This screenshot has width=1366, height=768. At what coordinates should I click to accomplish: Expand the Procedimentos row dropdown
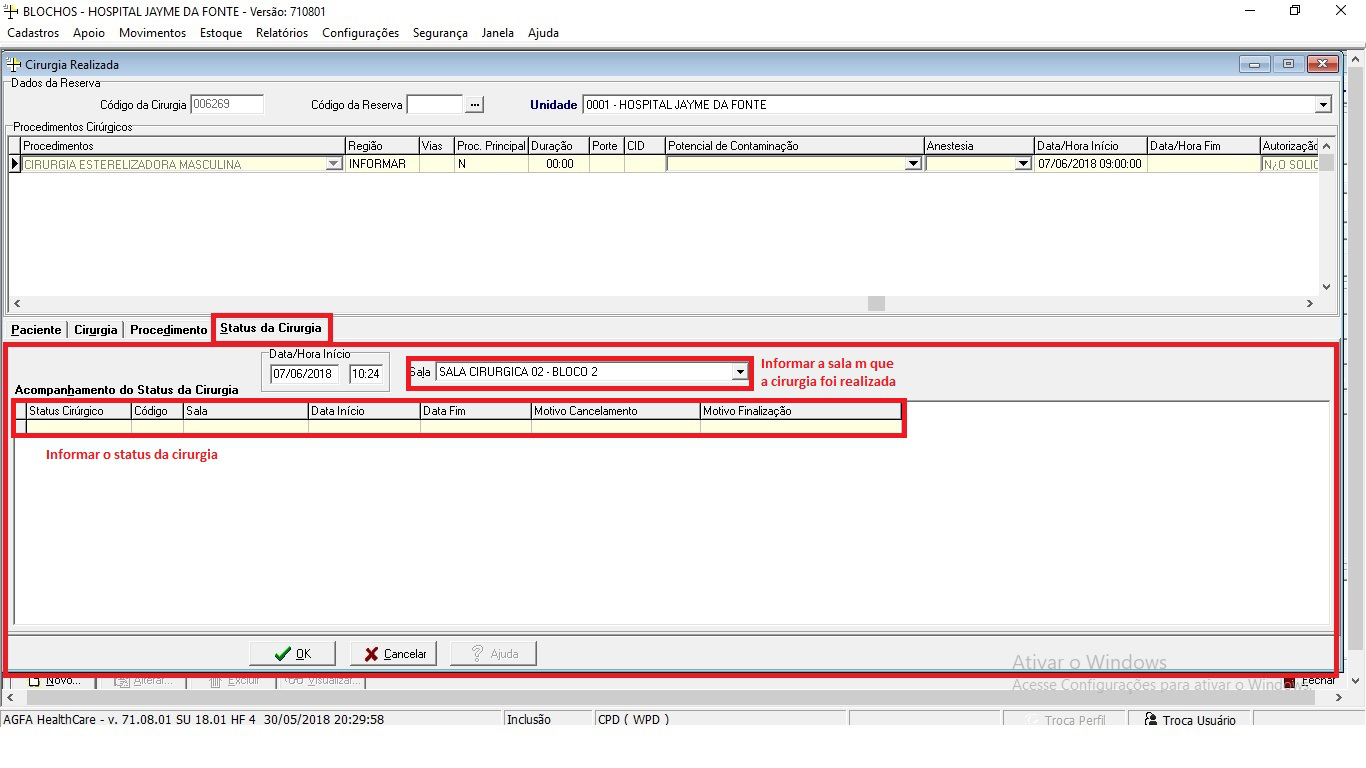[x=334, y=164]
